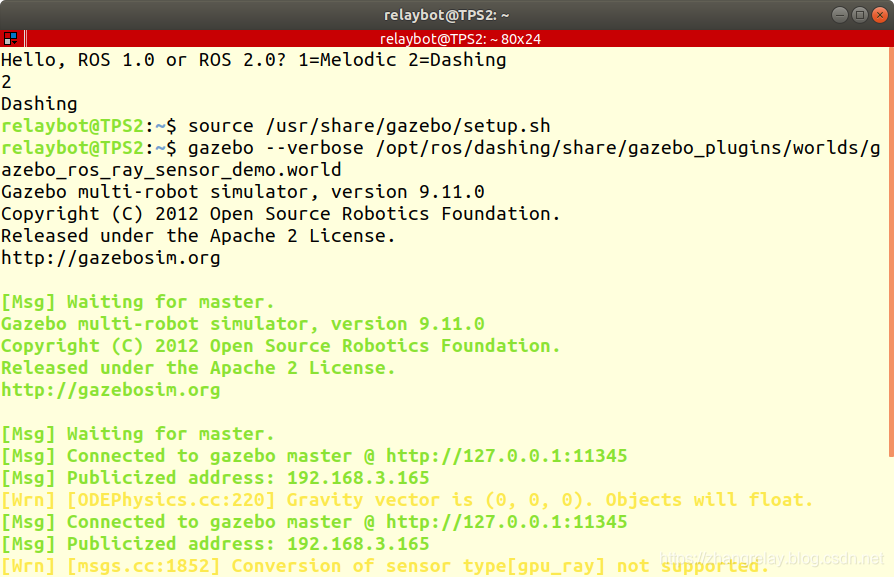The image size is (894, 577).
Task: Click the terminal tab icon top-left
Action: click(x=10, y=37)
